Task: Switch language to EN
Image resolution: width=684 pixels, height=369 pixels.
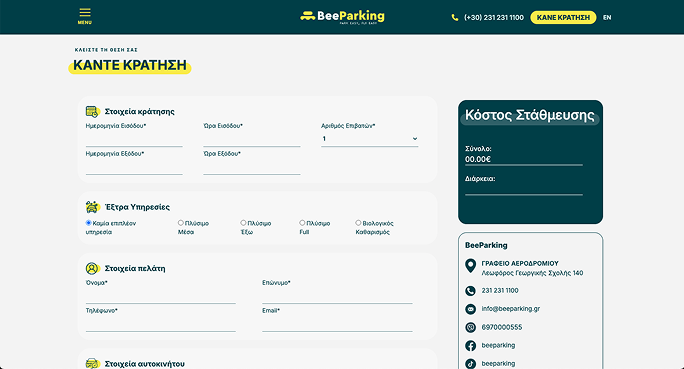Action: (x=607, y=17)
